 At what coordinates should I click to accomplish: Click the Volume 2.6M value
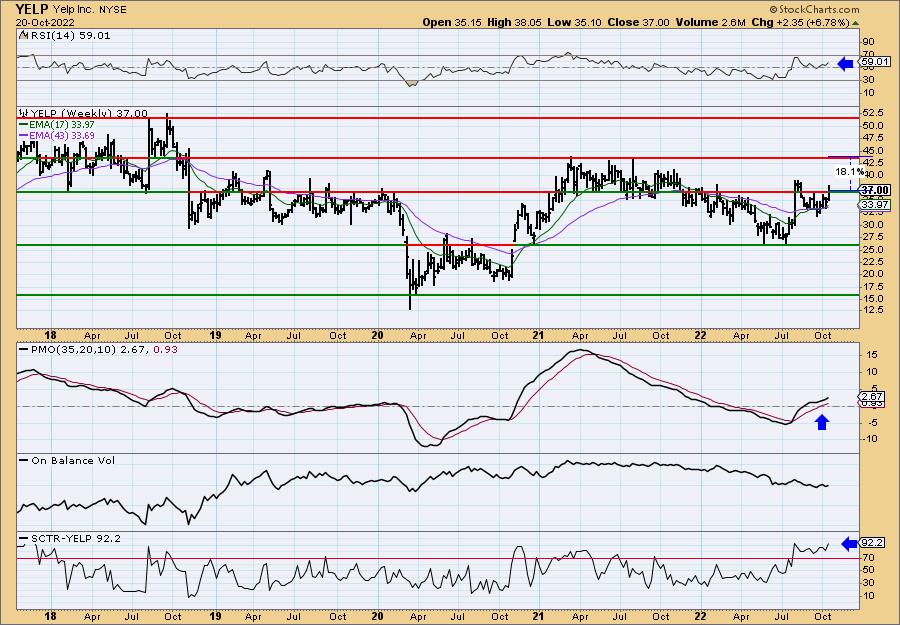(710, 22)
